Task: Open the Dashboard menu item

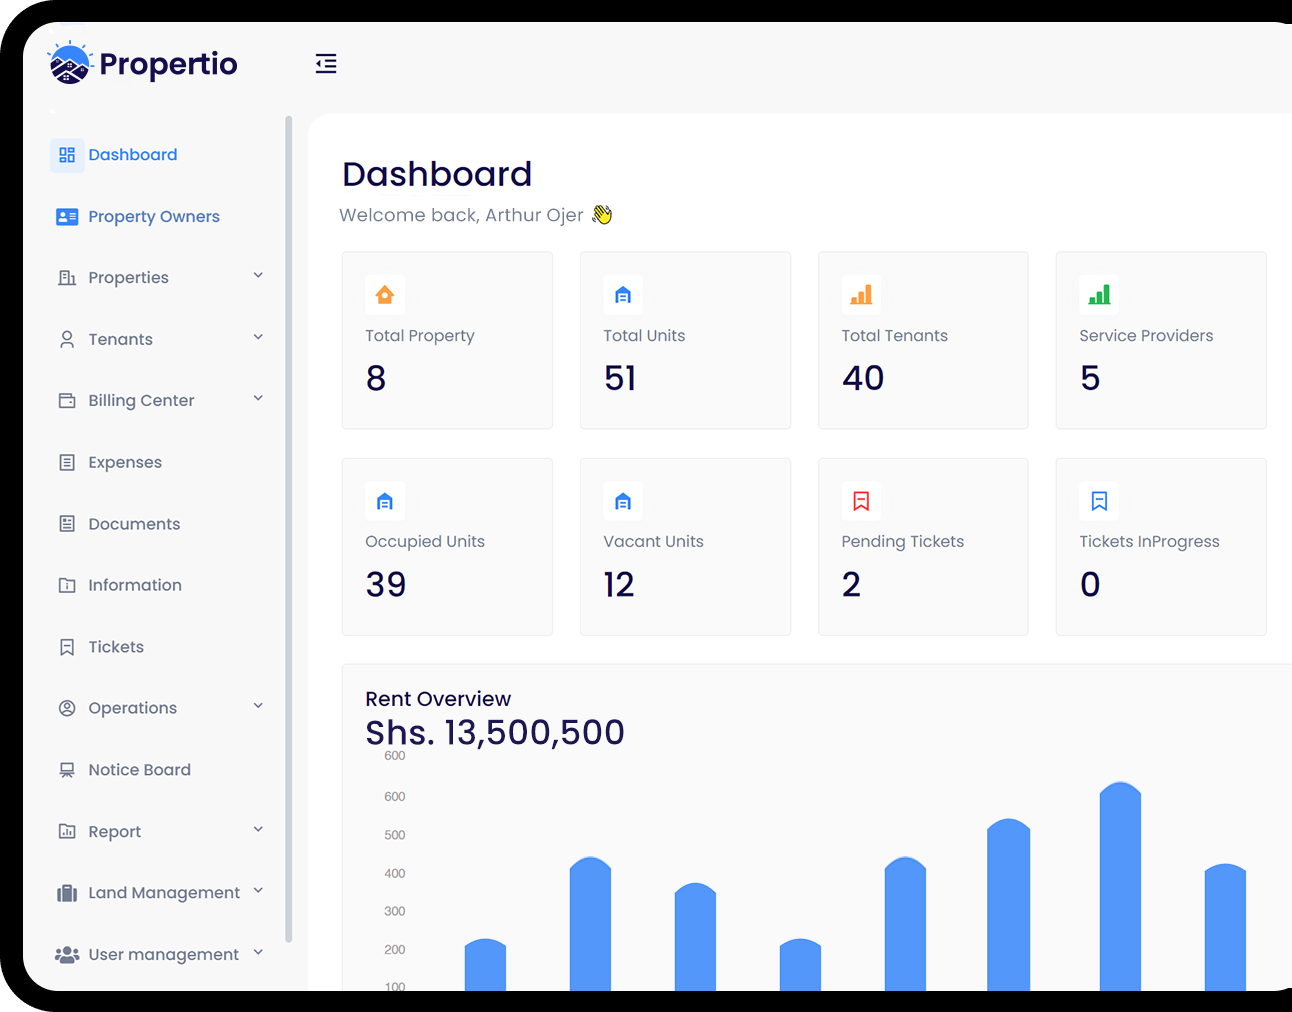Action: 132,155
